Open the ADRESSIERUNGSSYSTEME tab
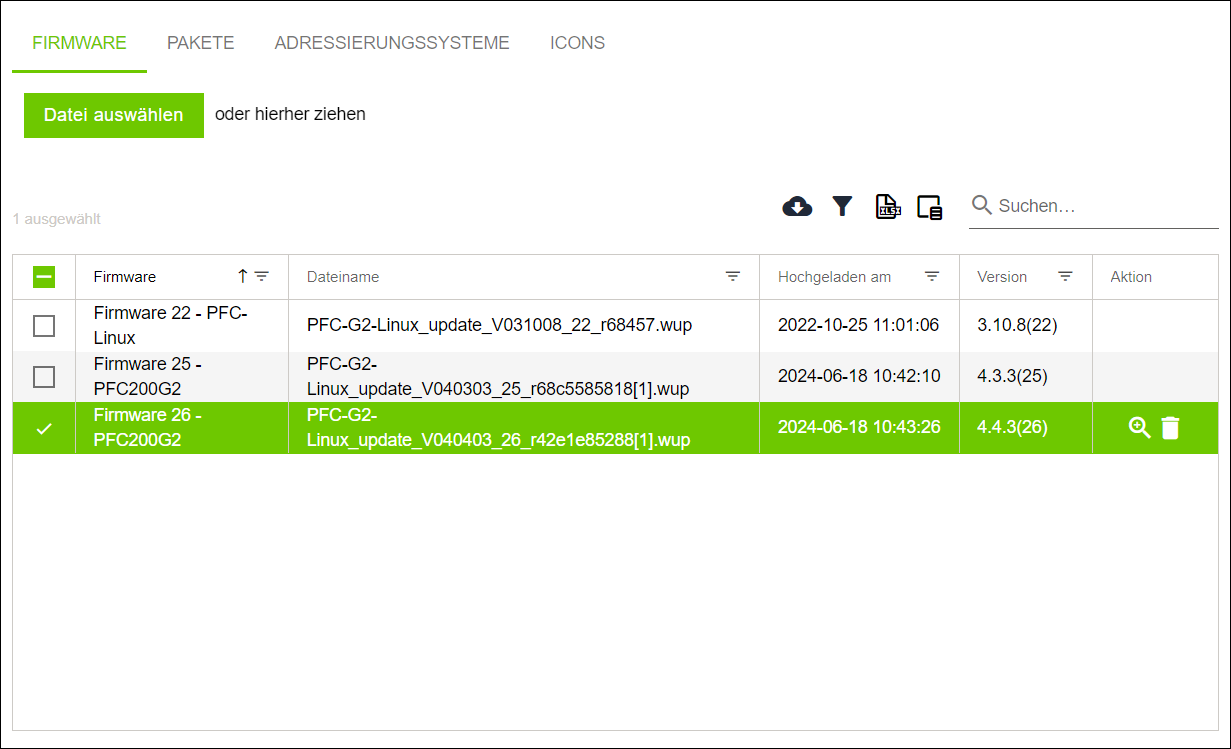The image size is (1231, 749). point(392,42)
